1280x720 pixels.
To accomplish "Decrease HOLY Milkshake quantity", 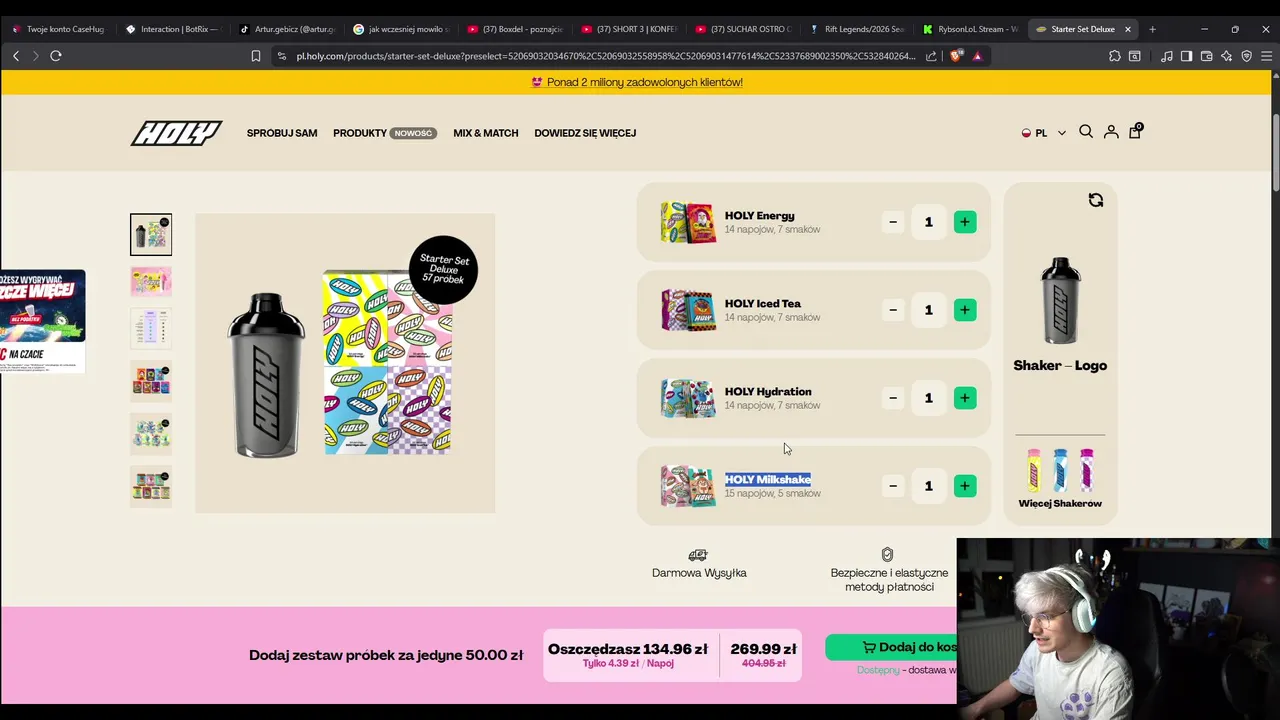I will pos(893,486).
